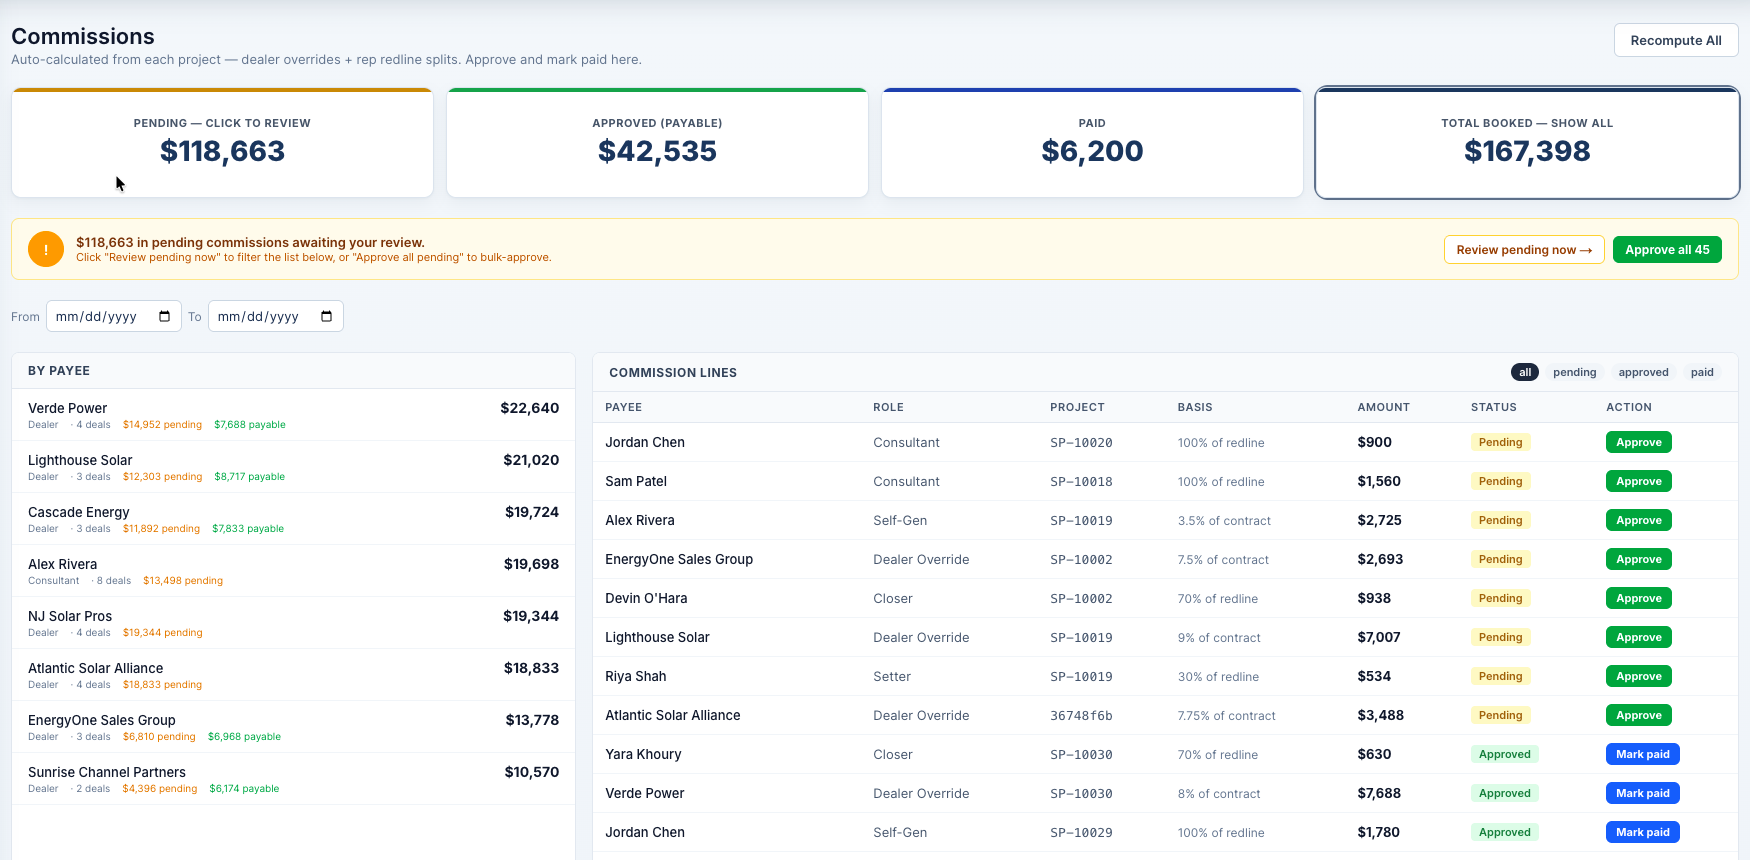Approve Sam Patel's $1,560 commission
The width and height of the screenshot is (1750, 860).
coord(1639,481)
